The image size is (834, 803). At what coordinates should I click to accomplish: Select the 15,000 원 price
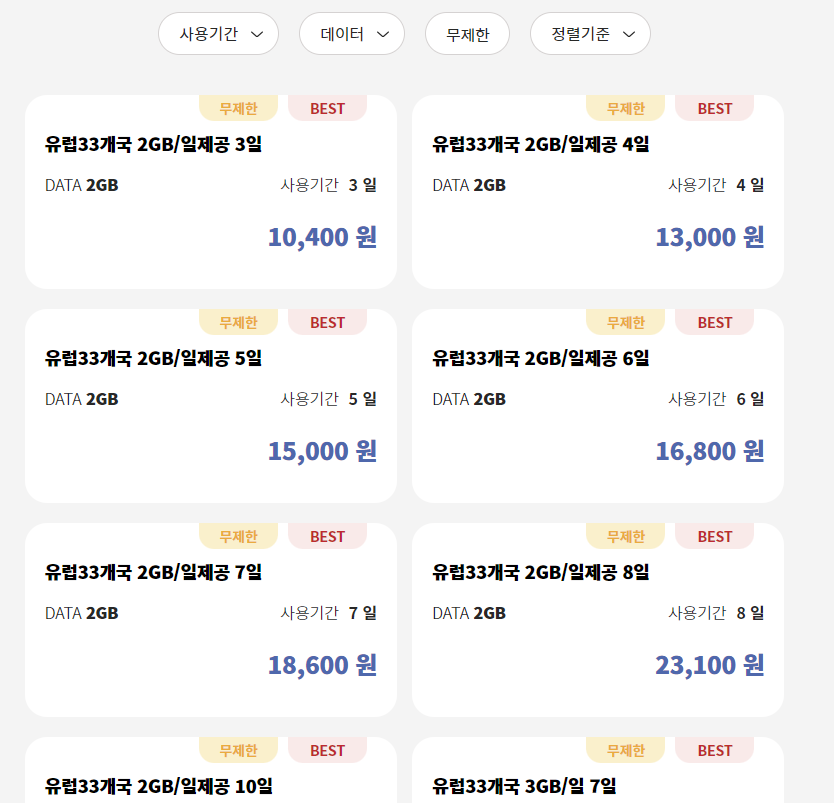pos(321,451)
